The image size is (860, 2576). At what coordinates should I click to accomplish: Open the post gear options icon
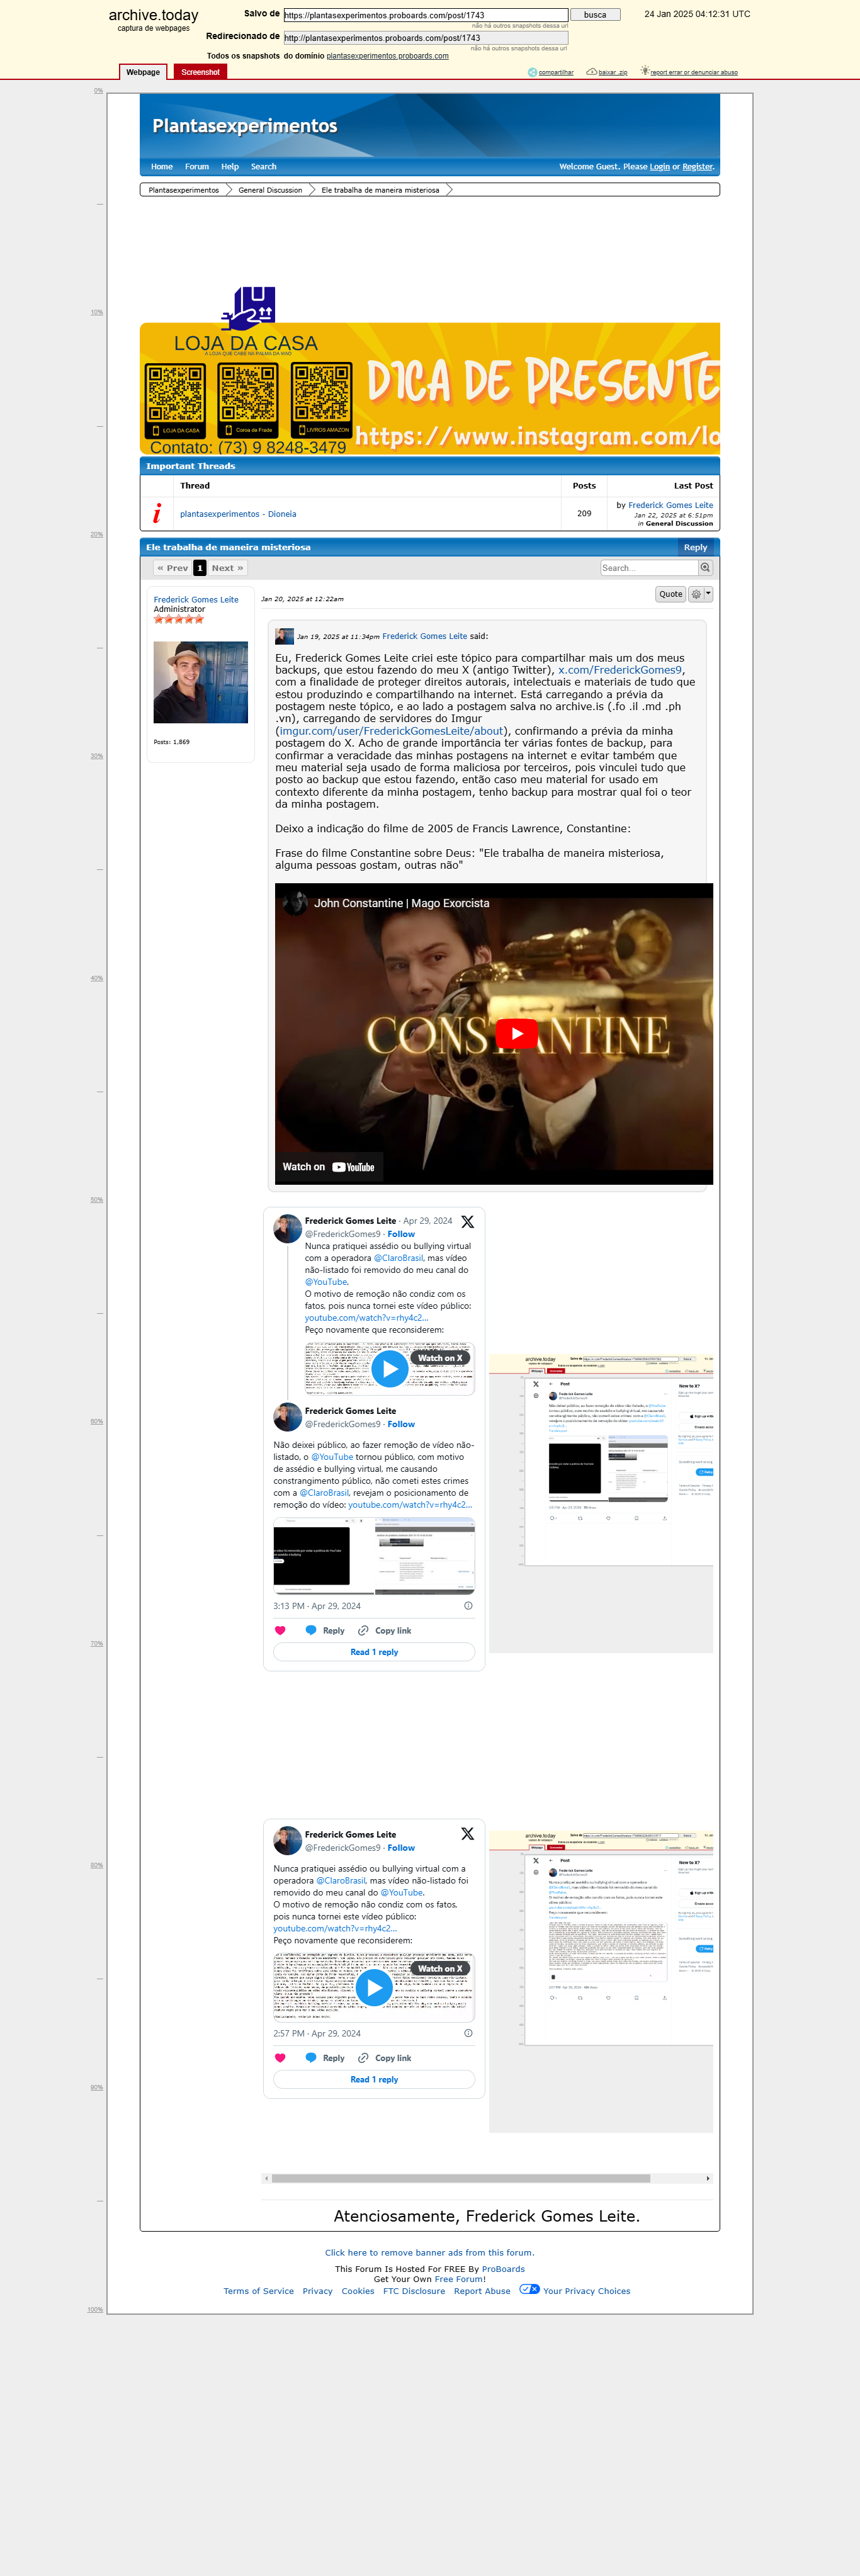696,594
